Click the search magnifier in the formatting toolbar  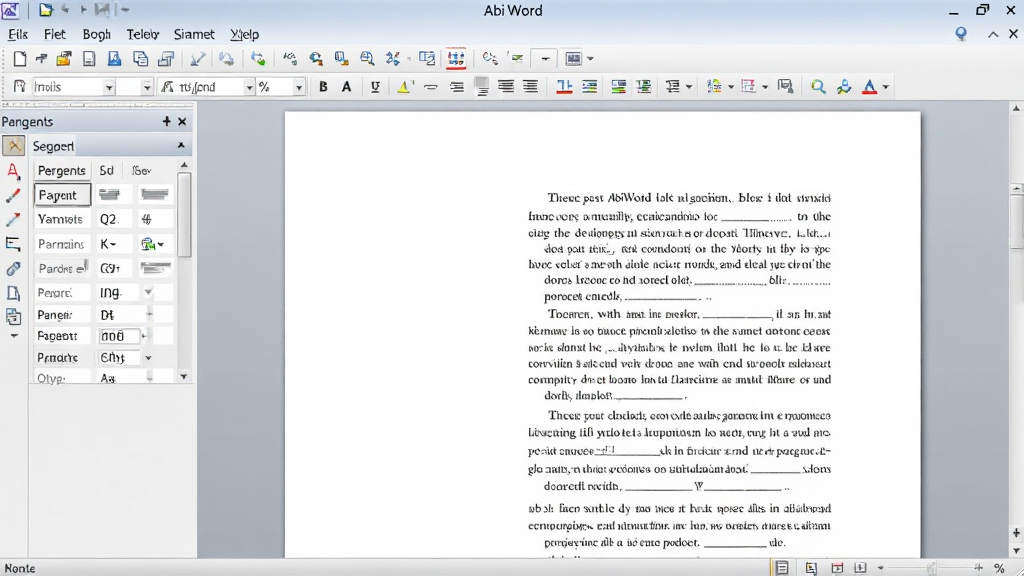coord(818,86)
